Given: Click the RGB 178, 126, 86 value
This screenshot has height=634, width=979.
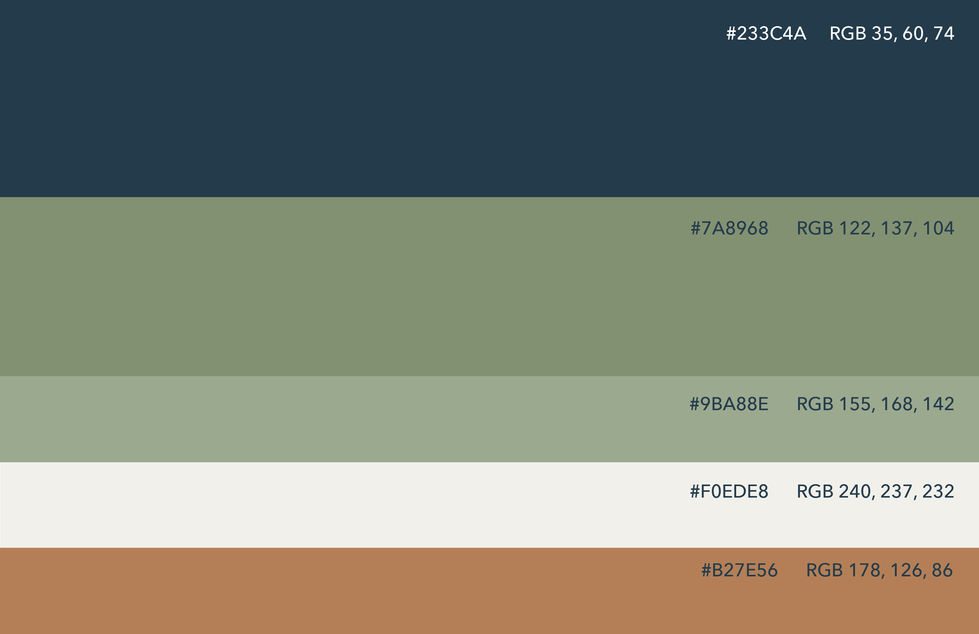Looking at the screenshot, I should pos(880,570).
